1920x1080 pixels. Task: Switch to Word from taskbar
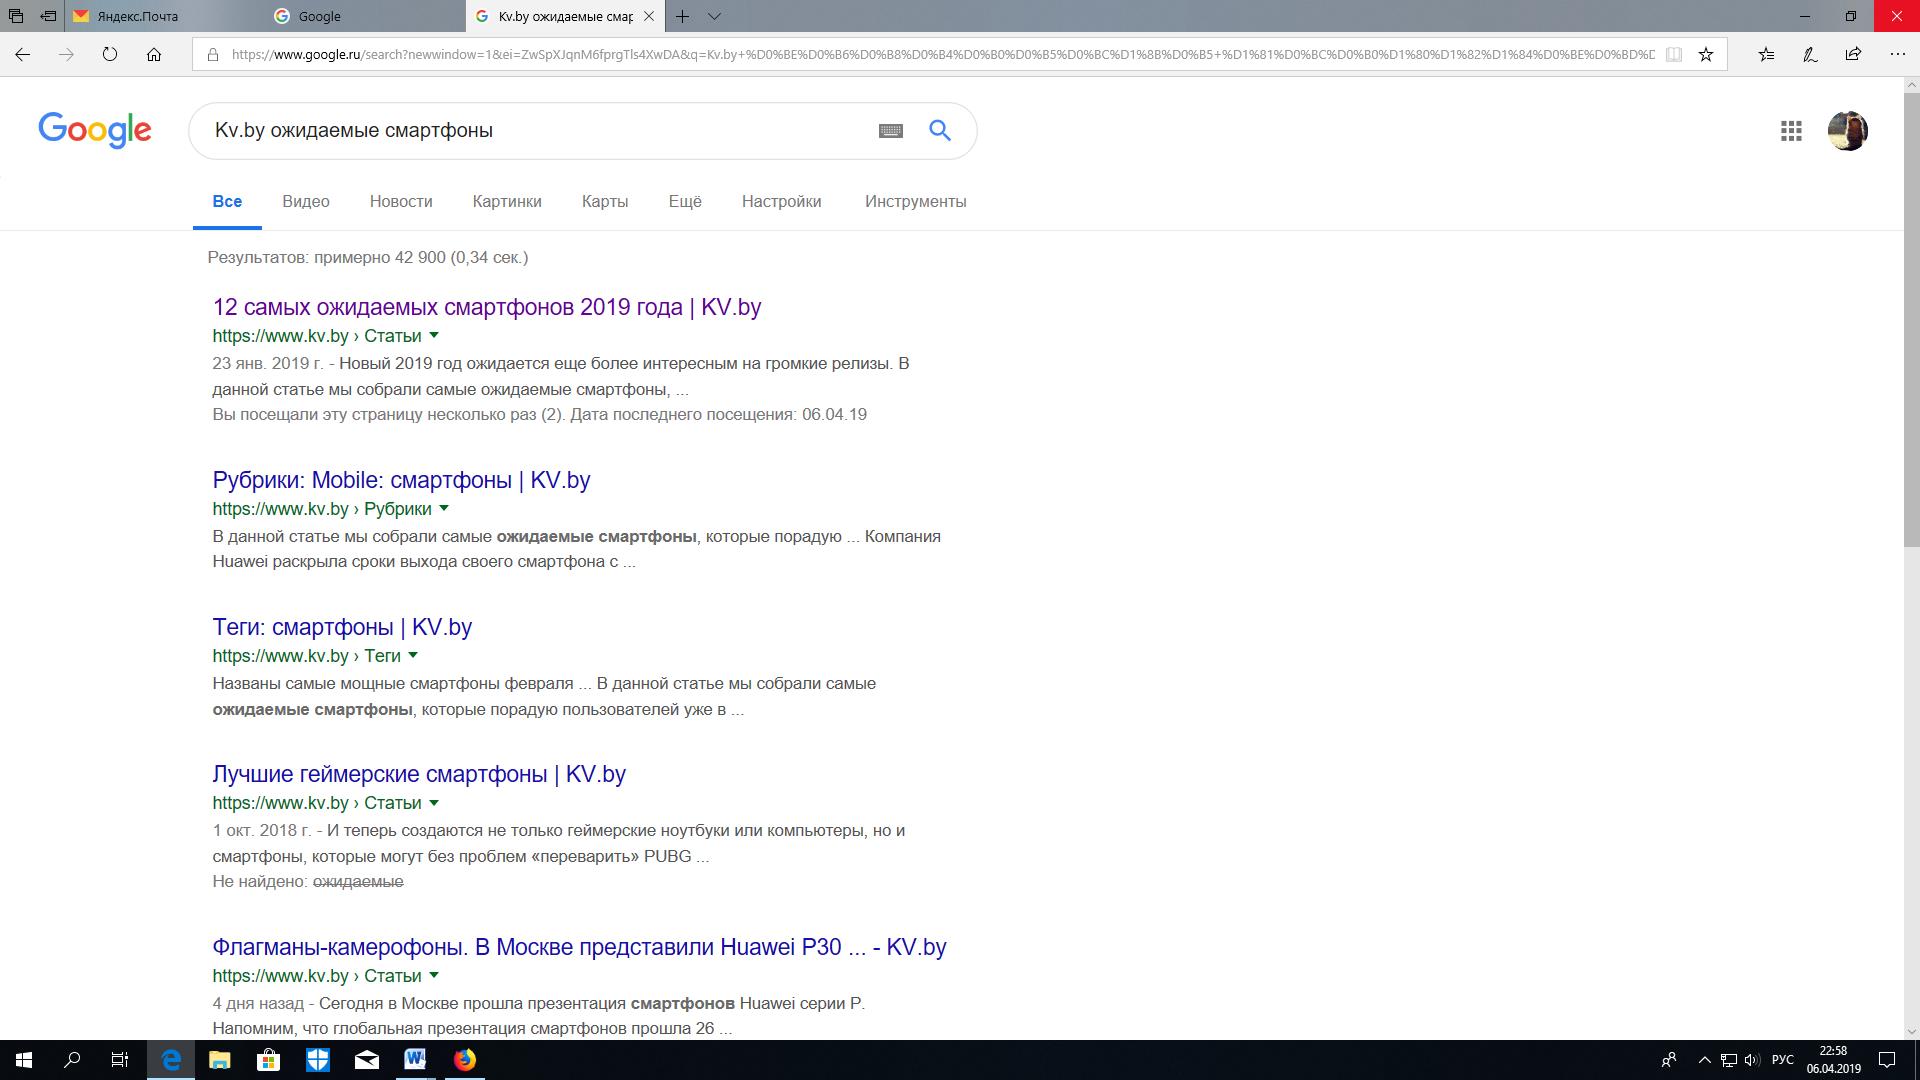[415, 1060]
